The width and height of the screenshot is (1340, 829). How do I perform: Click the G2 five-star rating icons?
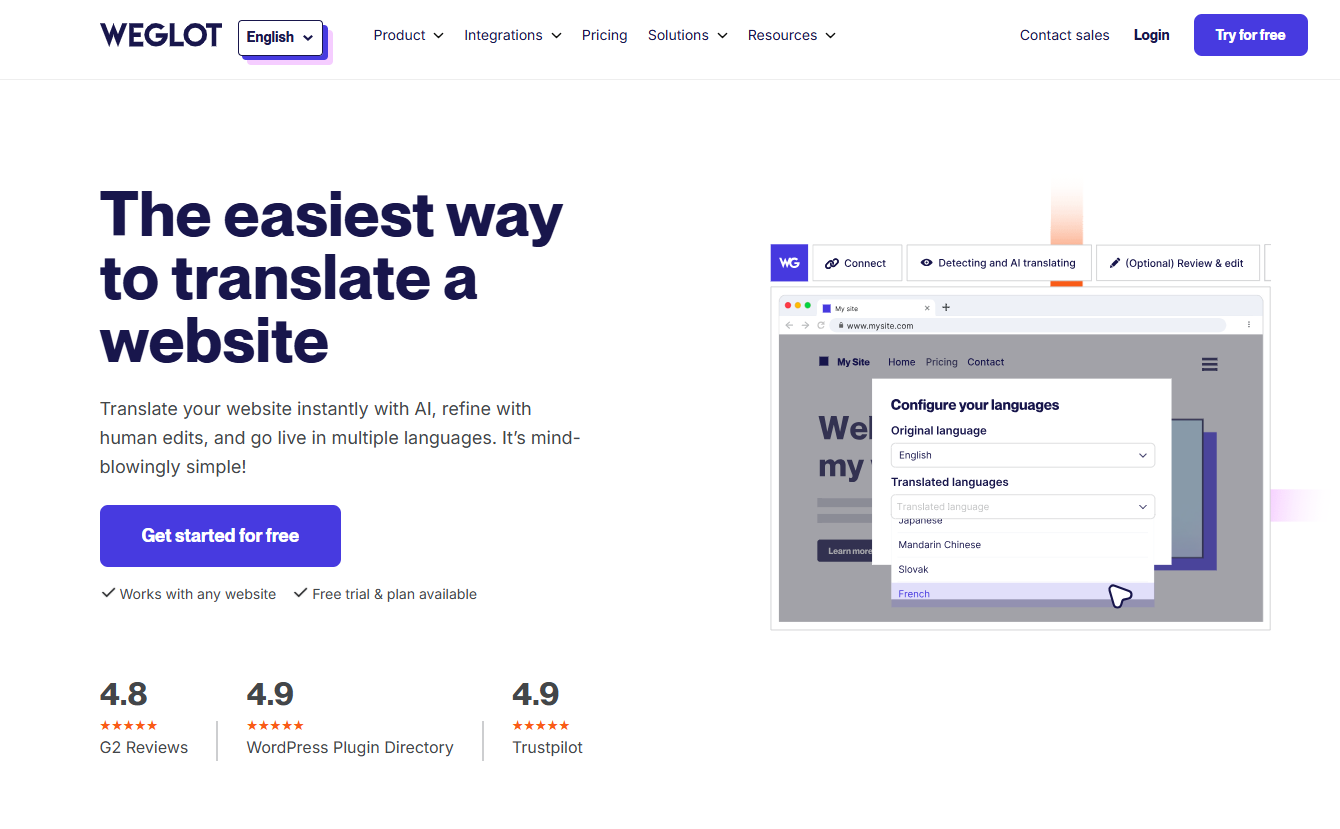128,725
